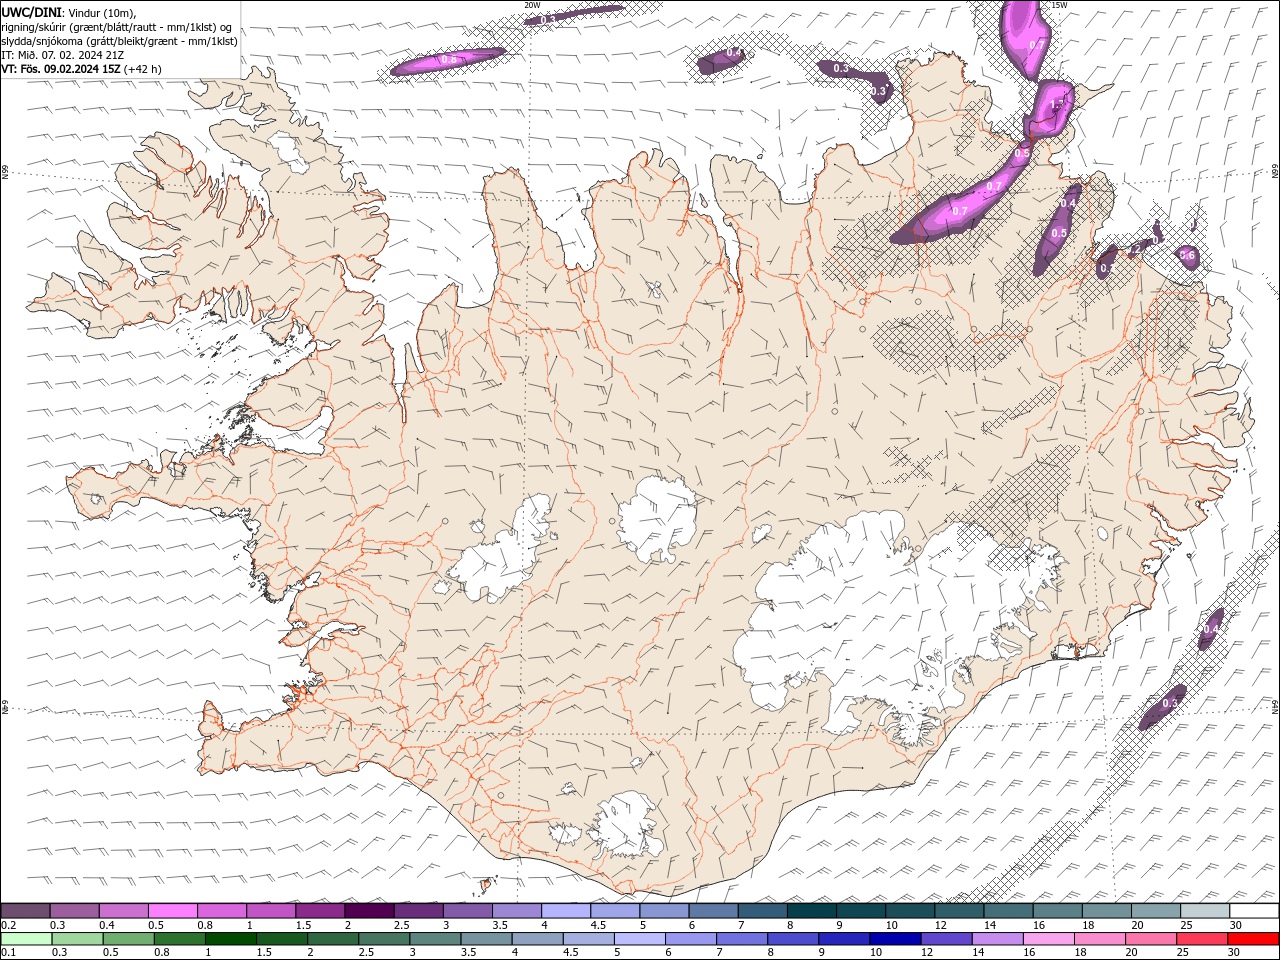Image resolution: width=1280 pixels, height=960 pixels.
Task: Select lower legend swatch labeled 25
Action: 1202,939
